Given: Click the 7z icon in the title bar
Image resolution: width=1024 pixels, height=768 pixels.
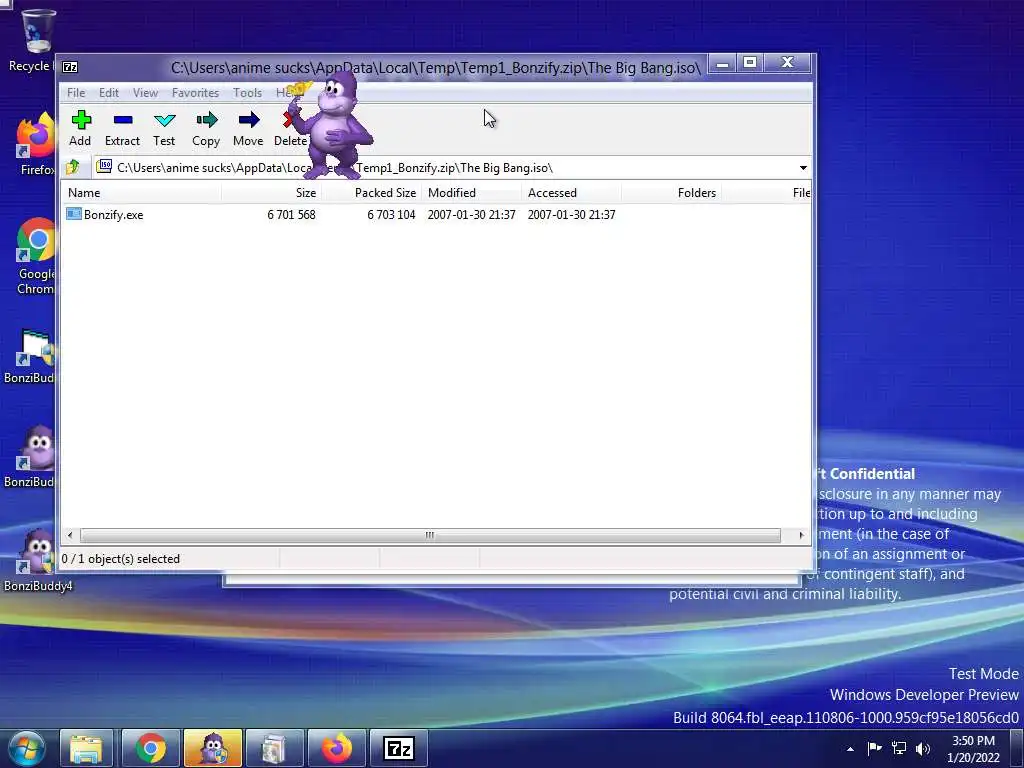Looking at the screenshot, I should click(x=70, y=67).
